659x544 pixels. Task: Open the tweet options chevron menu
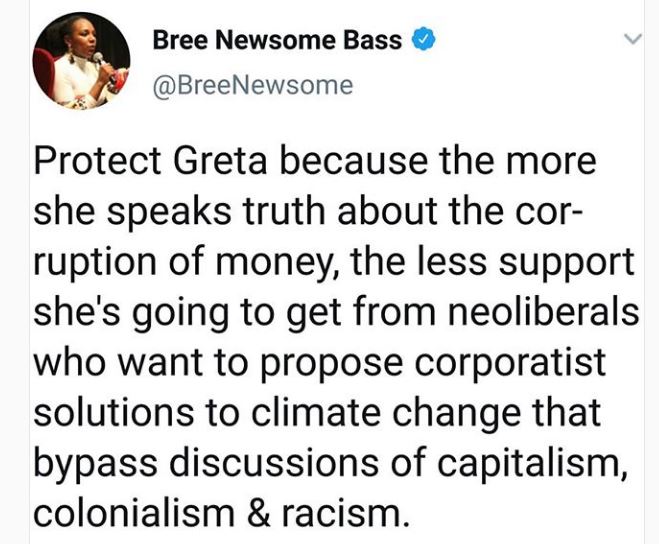coord(632,41)
